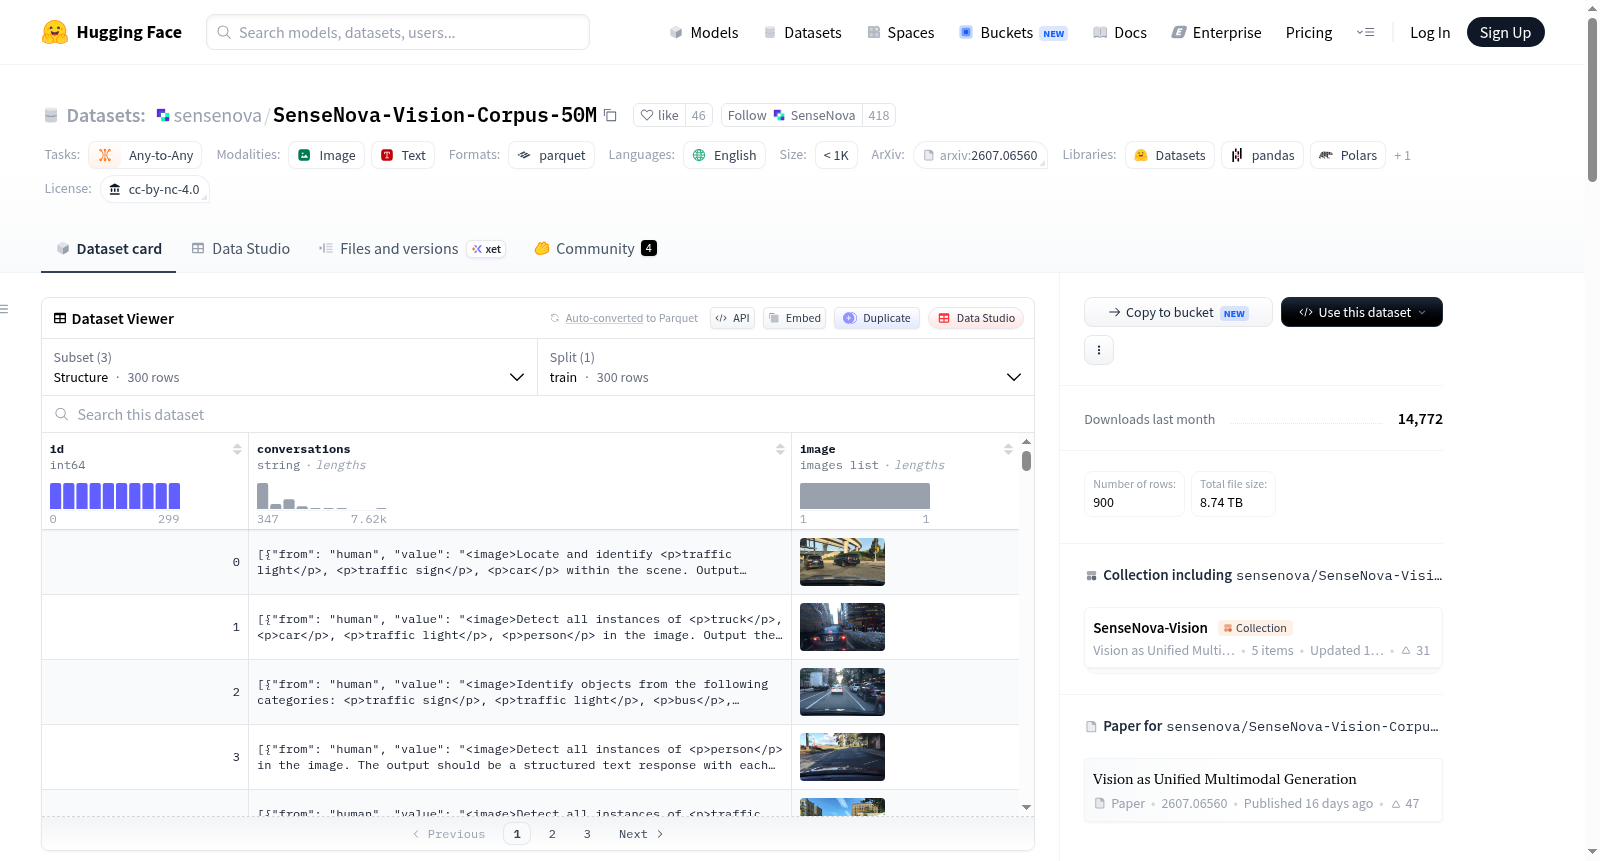1600x861 pixels.
Task: Open the SenseNova-Vision collection card
Action: coord(1263,639)
